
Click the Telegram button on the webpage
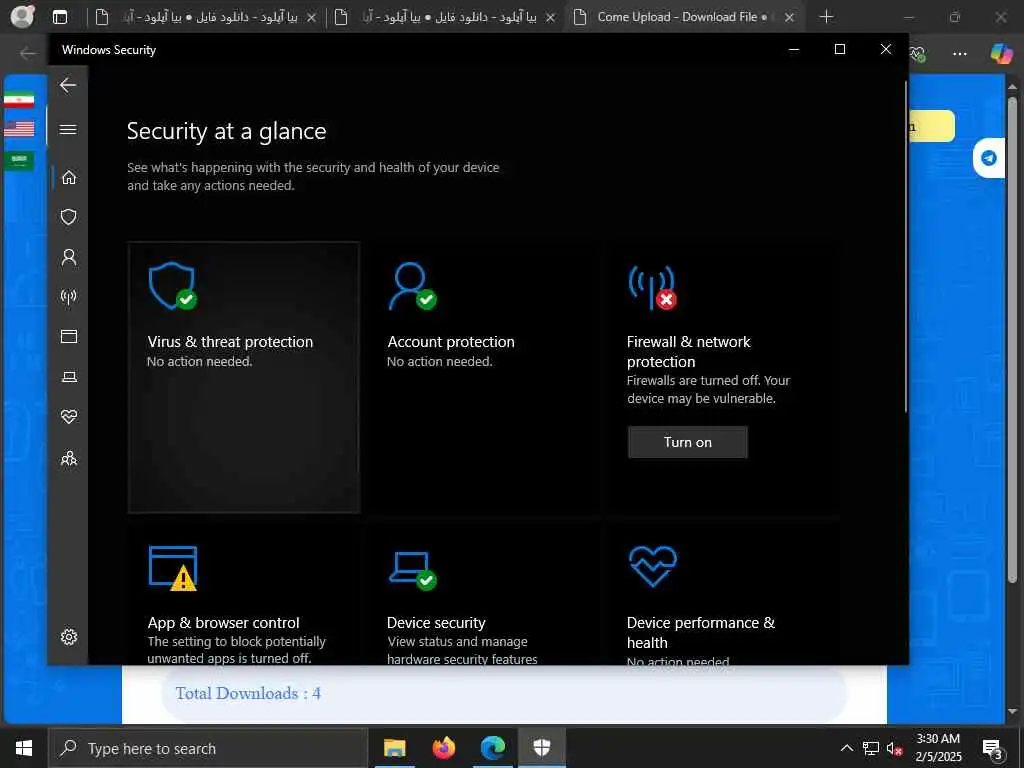click(989, 158)
